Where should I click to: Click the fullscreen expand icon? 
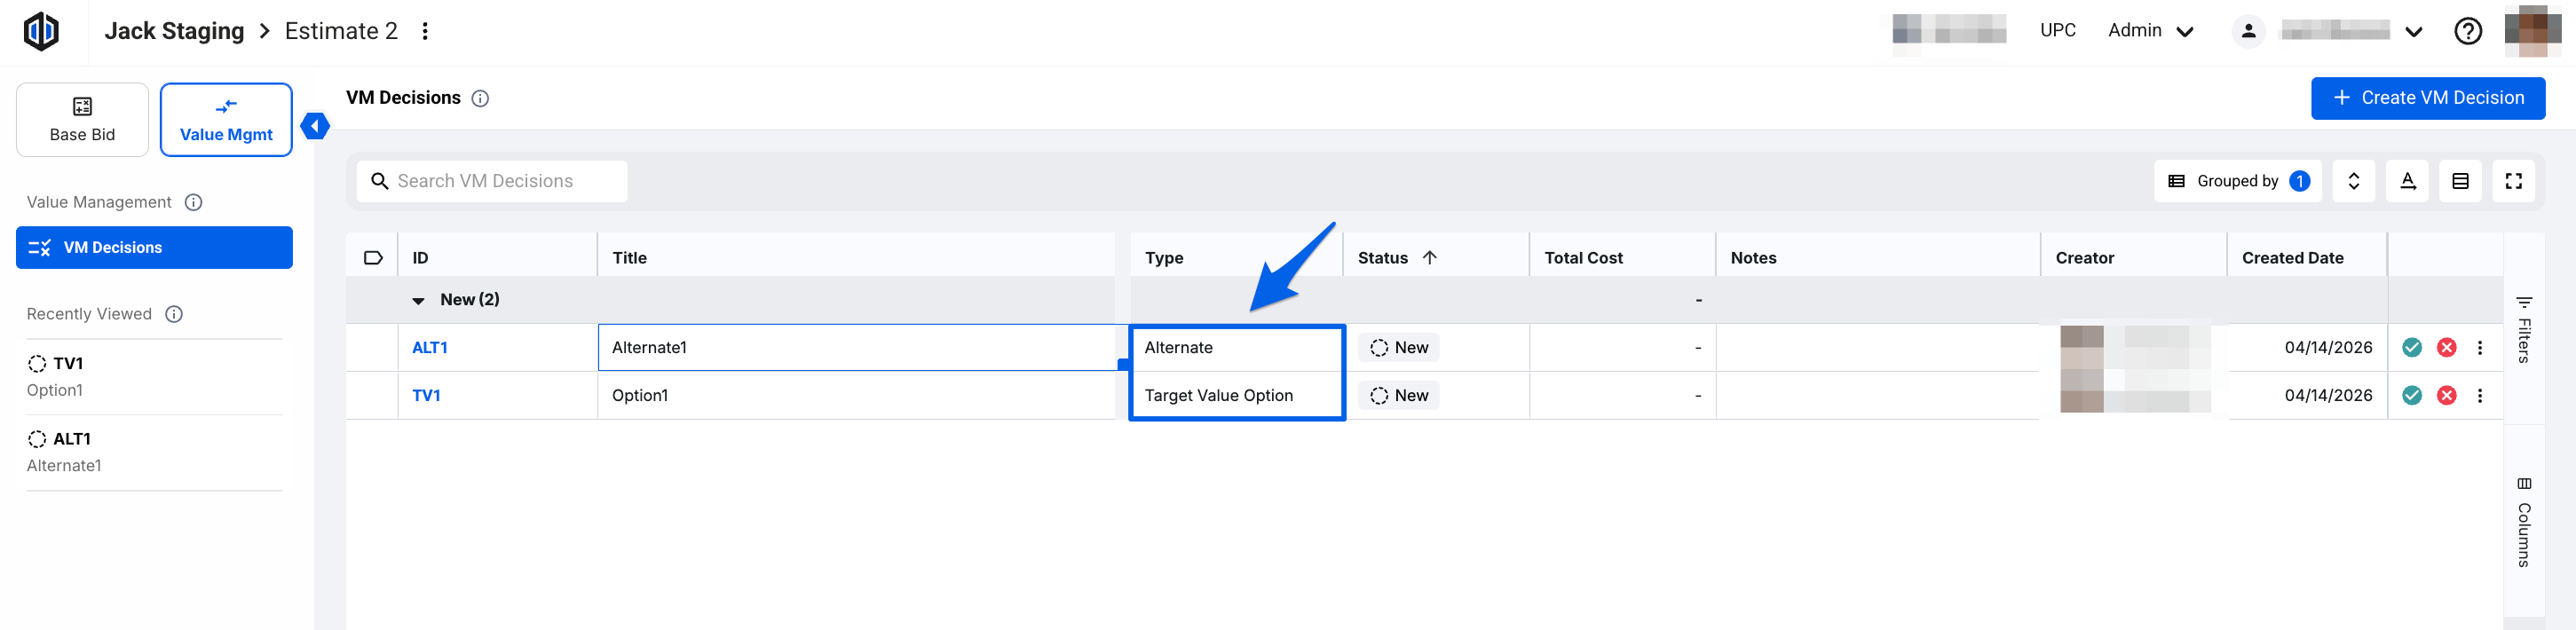2513,181
